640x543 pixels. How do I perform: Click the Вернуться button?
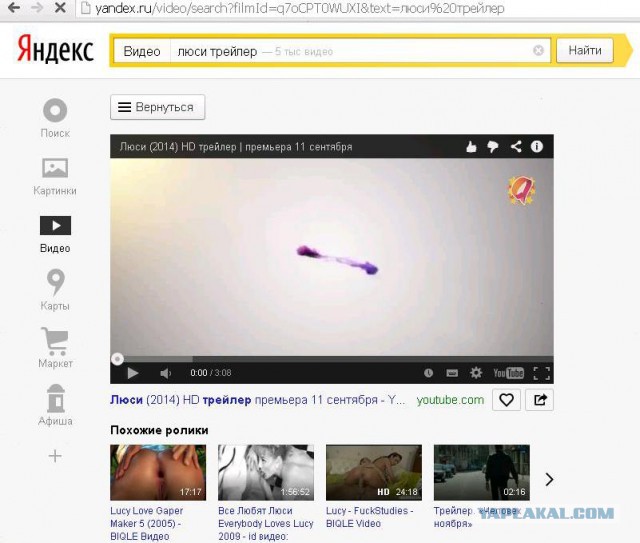[x=158, y=107]
